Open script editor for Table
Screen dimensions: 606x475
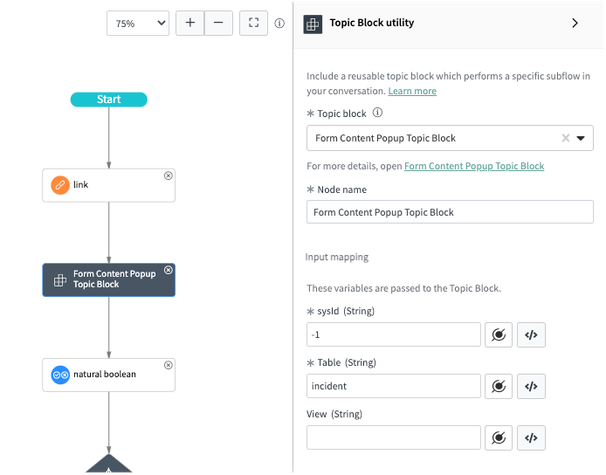point(531,386)
